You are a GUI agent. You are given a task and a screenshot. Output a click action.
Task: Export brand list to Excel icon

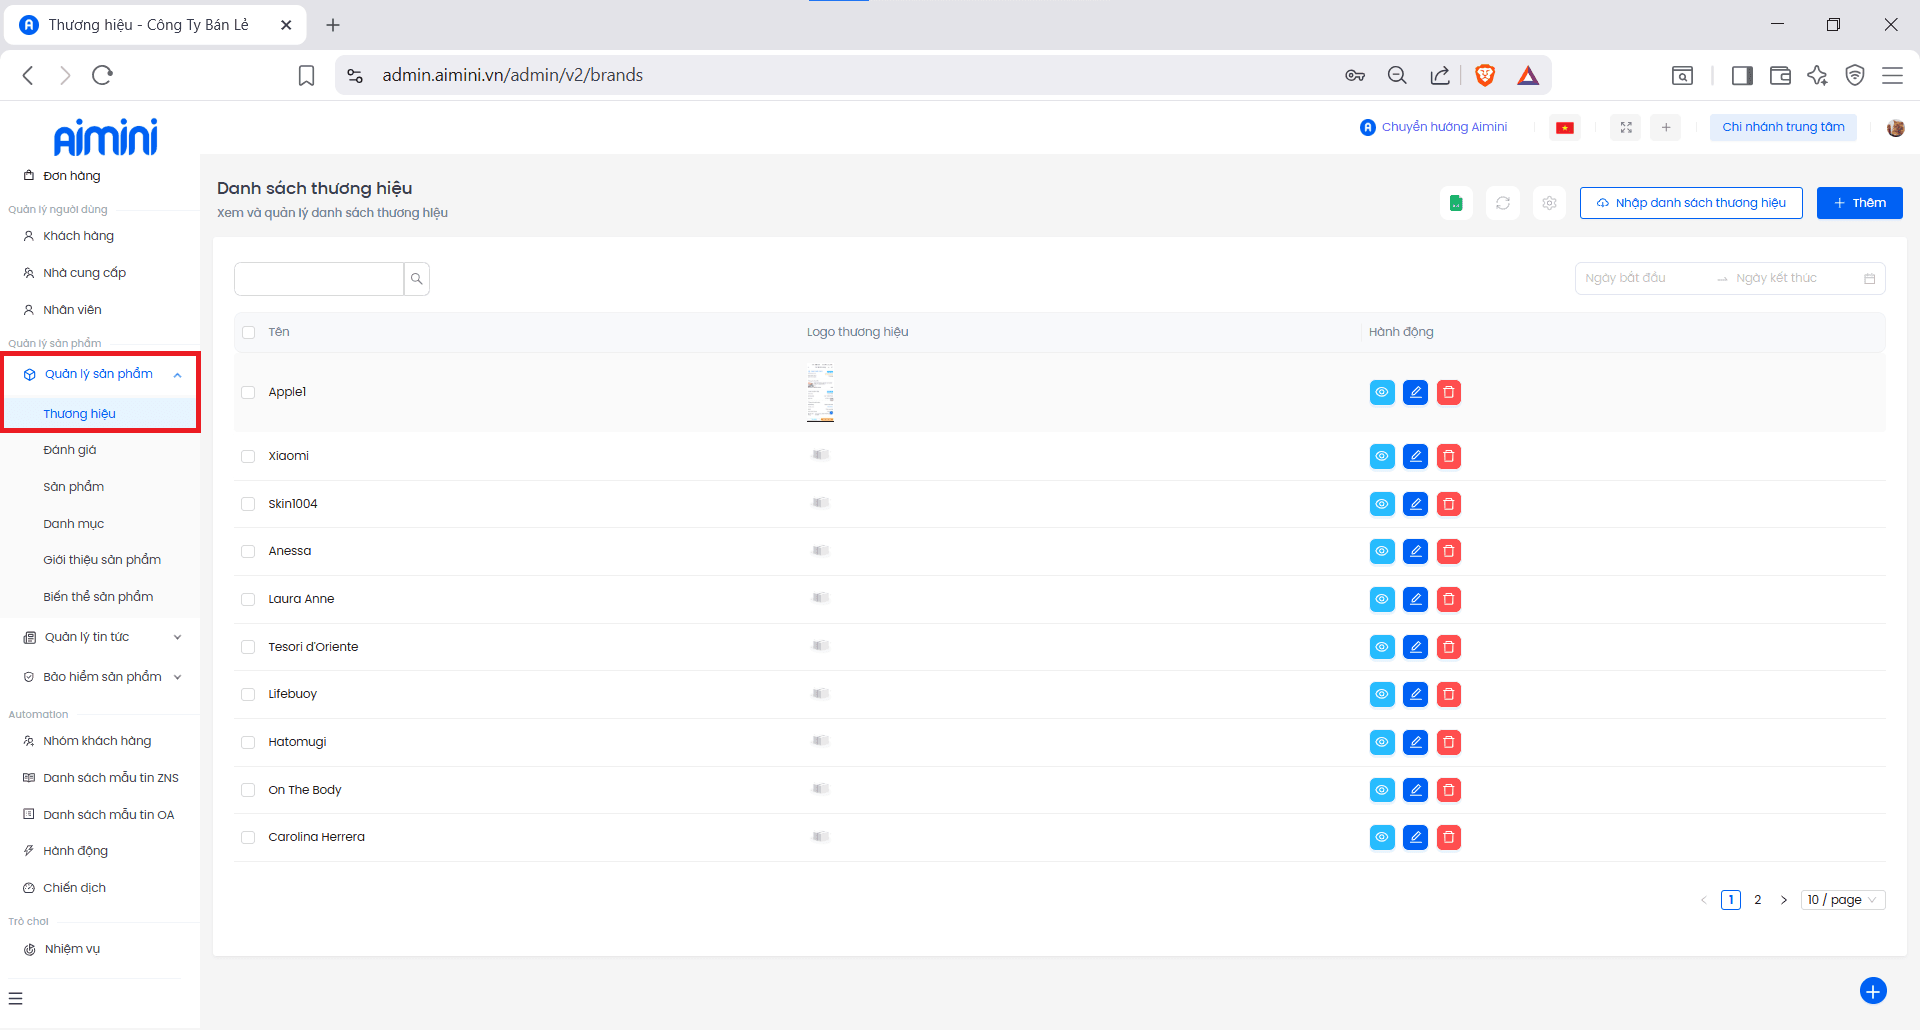1456,203
